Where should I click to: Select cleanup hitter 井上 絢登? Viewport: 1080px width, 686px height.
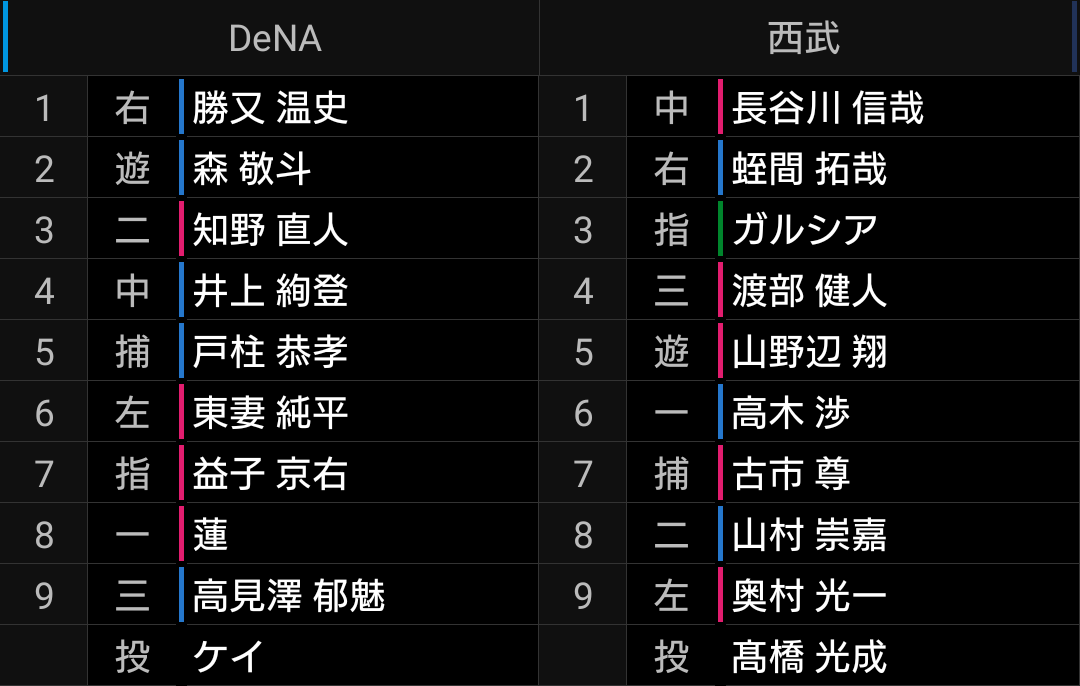coord(270,291)
